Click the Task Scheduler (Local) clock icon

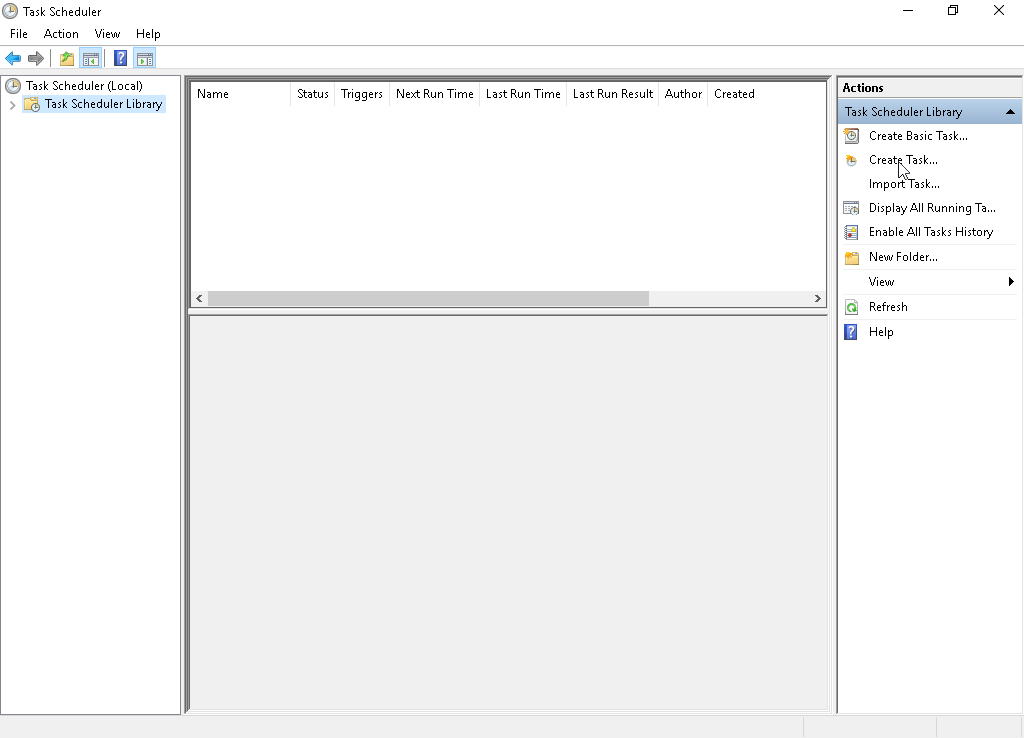[x=12, y=86]
